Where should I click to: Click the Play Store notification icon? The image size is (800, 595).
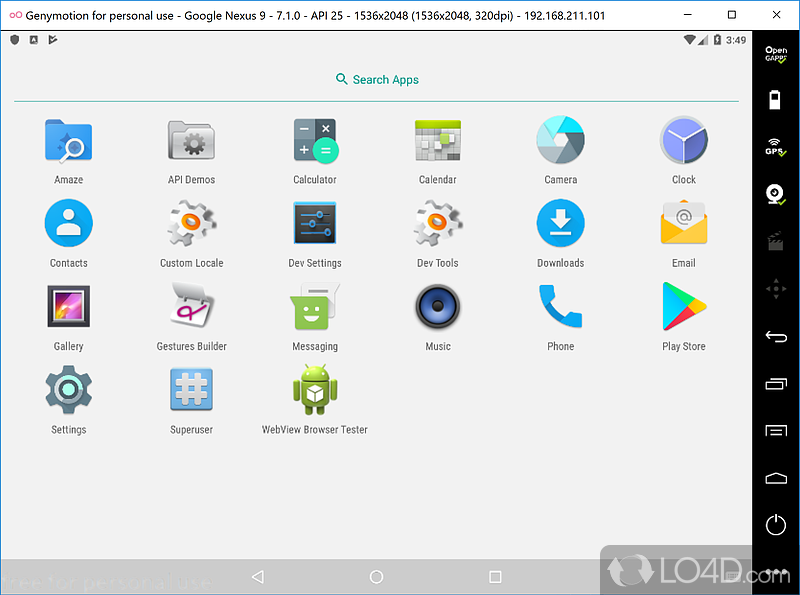[53, 40]
